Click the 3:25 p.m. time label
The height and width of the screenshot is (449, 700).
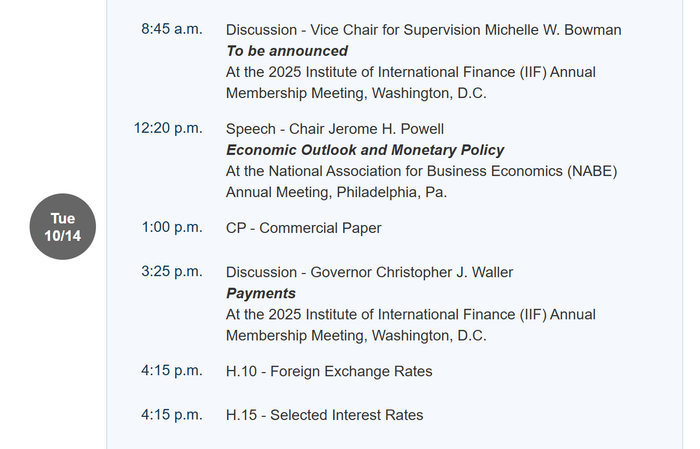coord(171,271)
